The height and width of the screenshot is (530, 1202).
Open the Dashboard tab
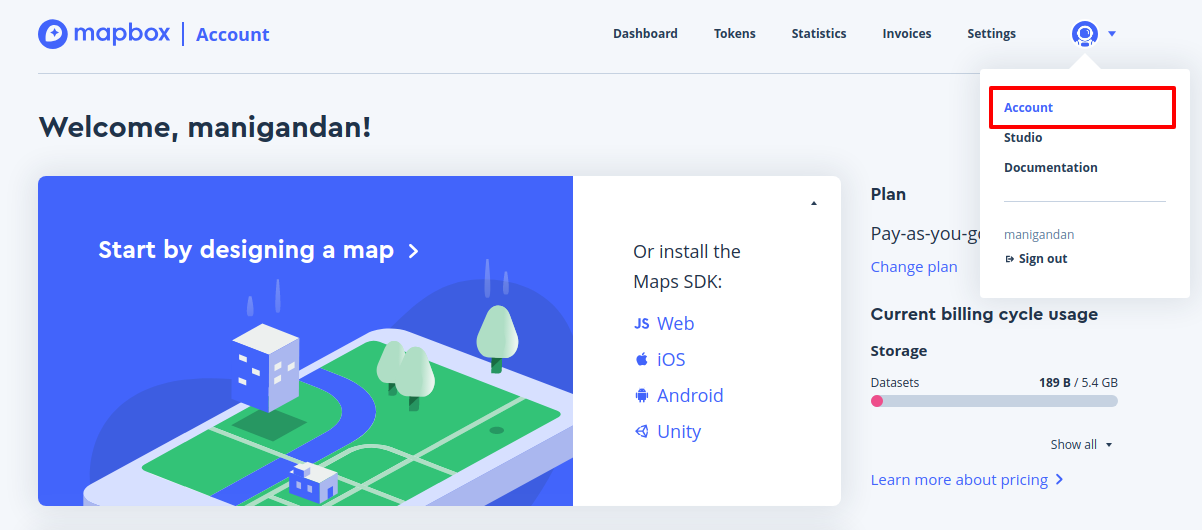click(x=645, y=34)
